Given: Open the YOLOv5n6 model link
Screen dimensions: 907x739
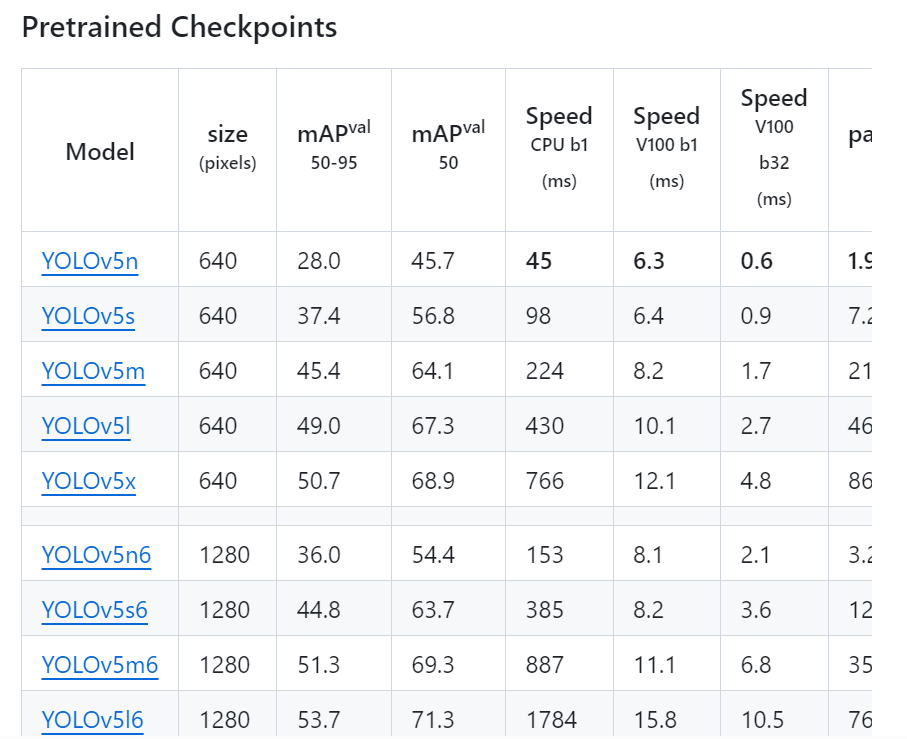Looking at the screenshot, I should click(x=96, y=555).
